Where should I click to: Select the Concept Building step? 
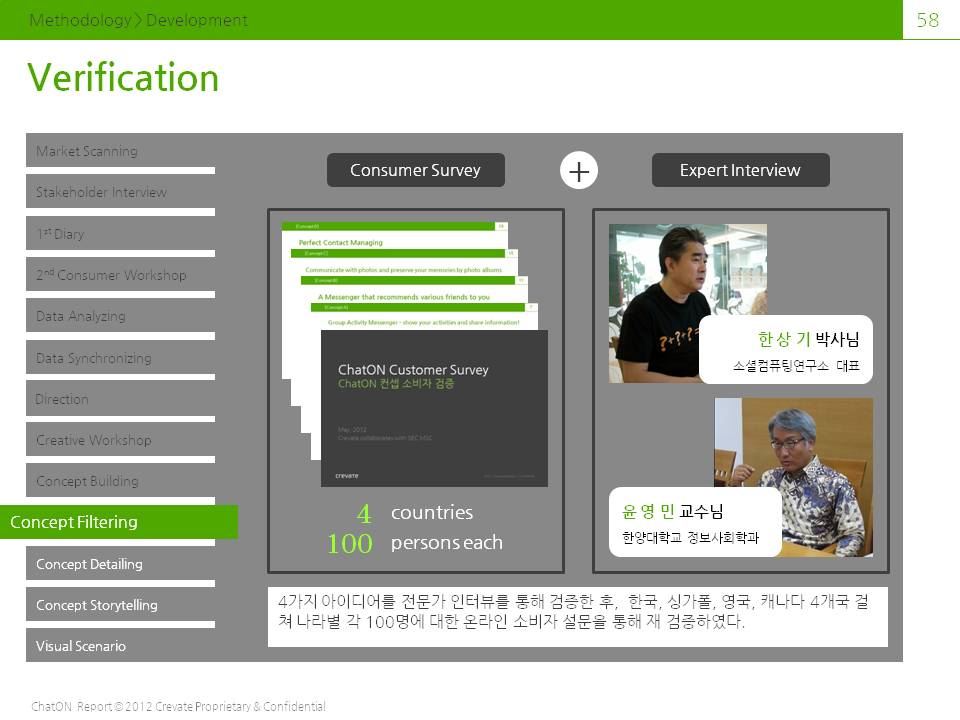[x=120, y=481]
